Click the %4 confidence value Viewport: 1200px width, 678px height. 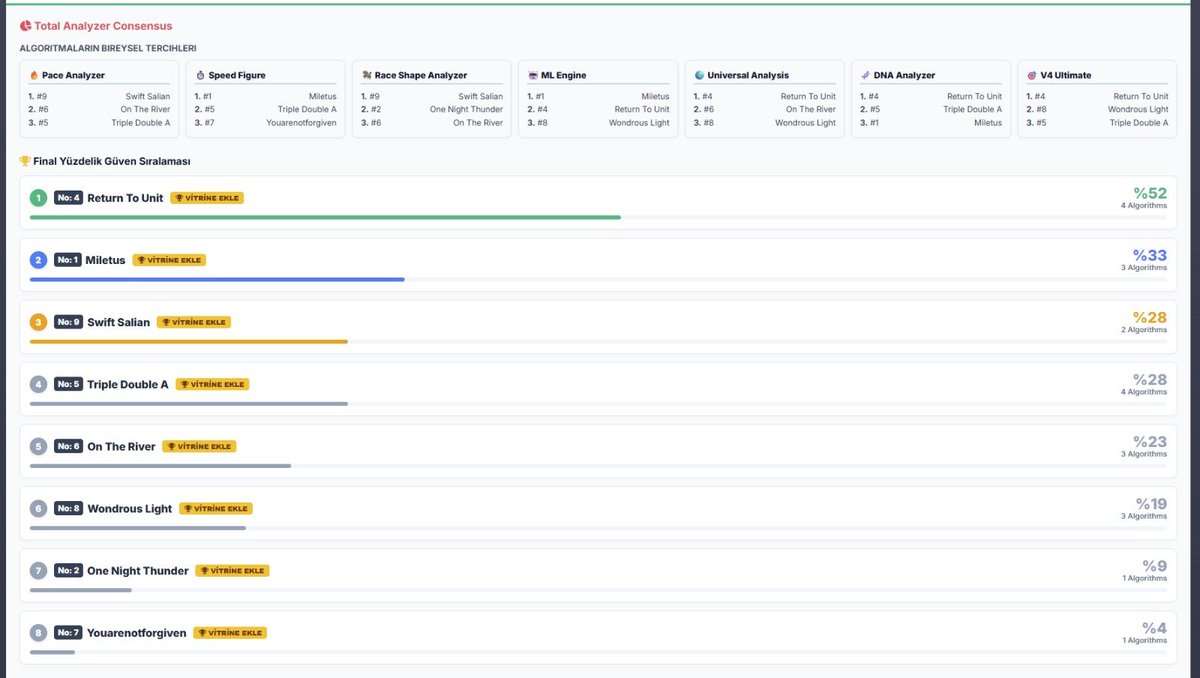1155,628
